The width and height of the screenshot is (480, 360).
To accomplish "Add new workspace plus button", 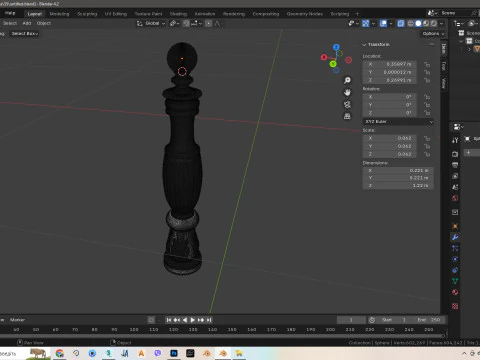I will [x=357, y=14].
